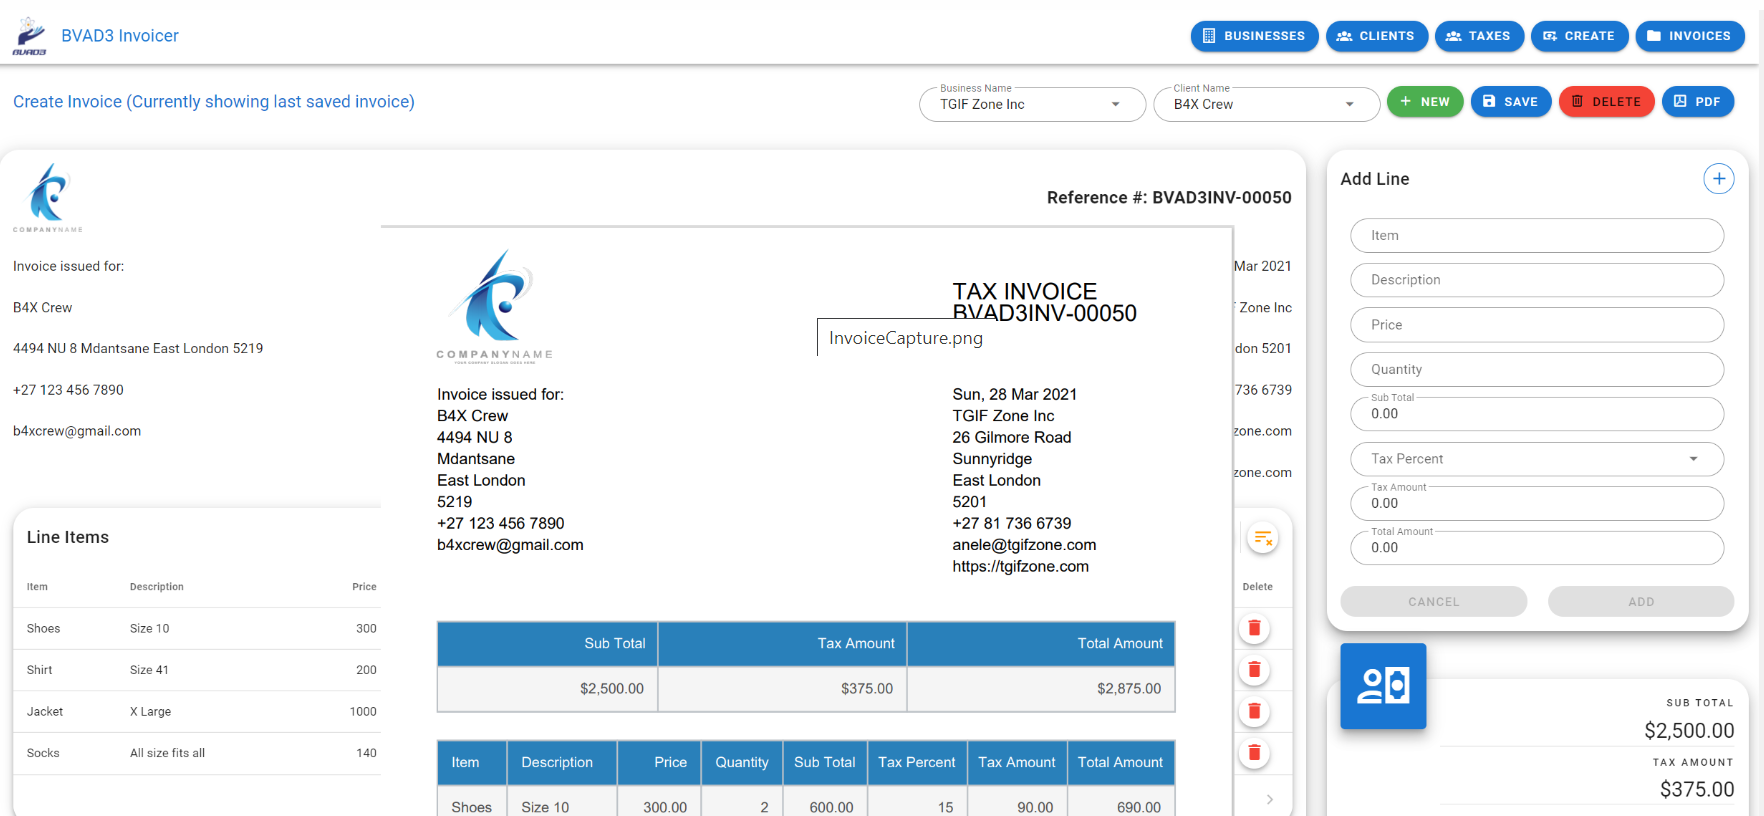Click the logo in the PDF preview
Viewport: 1764px width, 816px height.
pos(495,306)
